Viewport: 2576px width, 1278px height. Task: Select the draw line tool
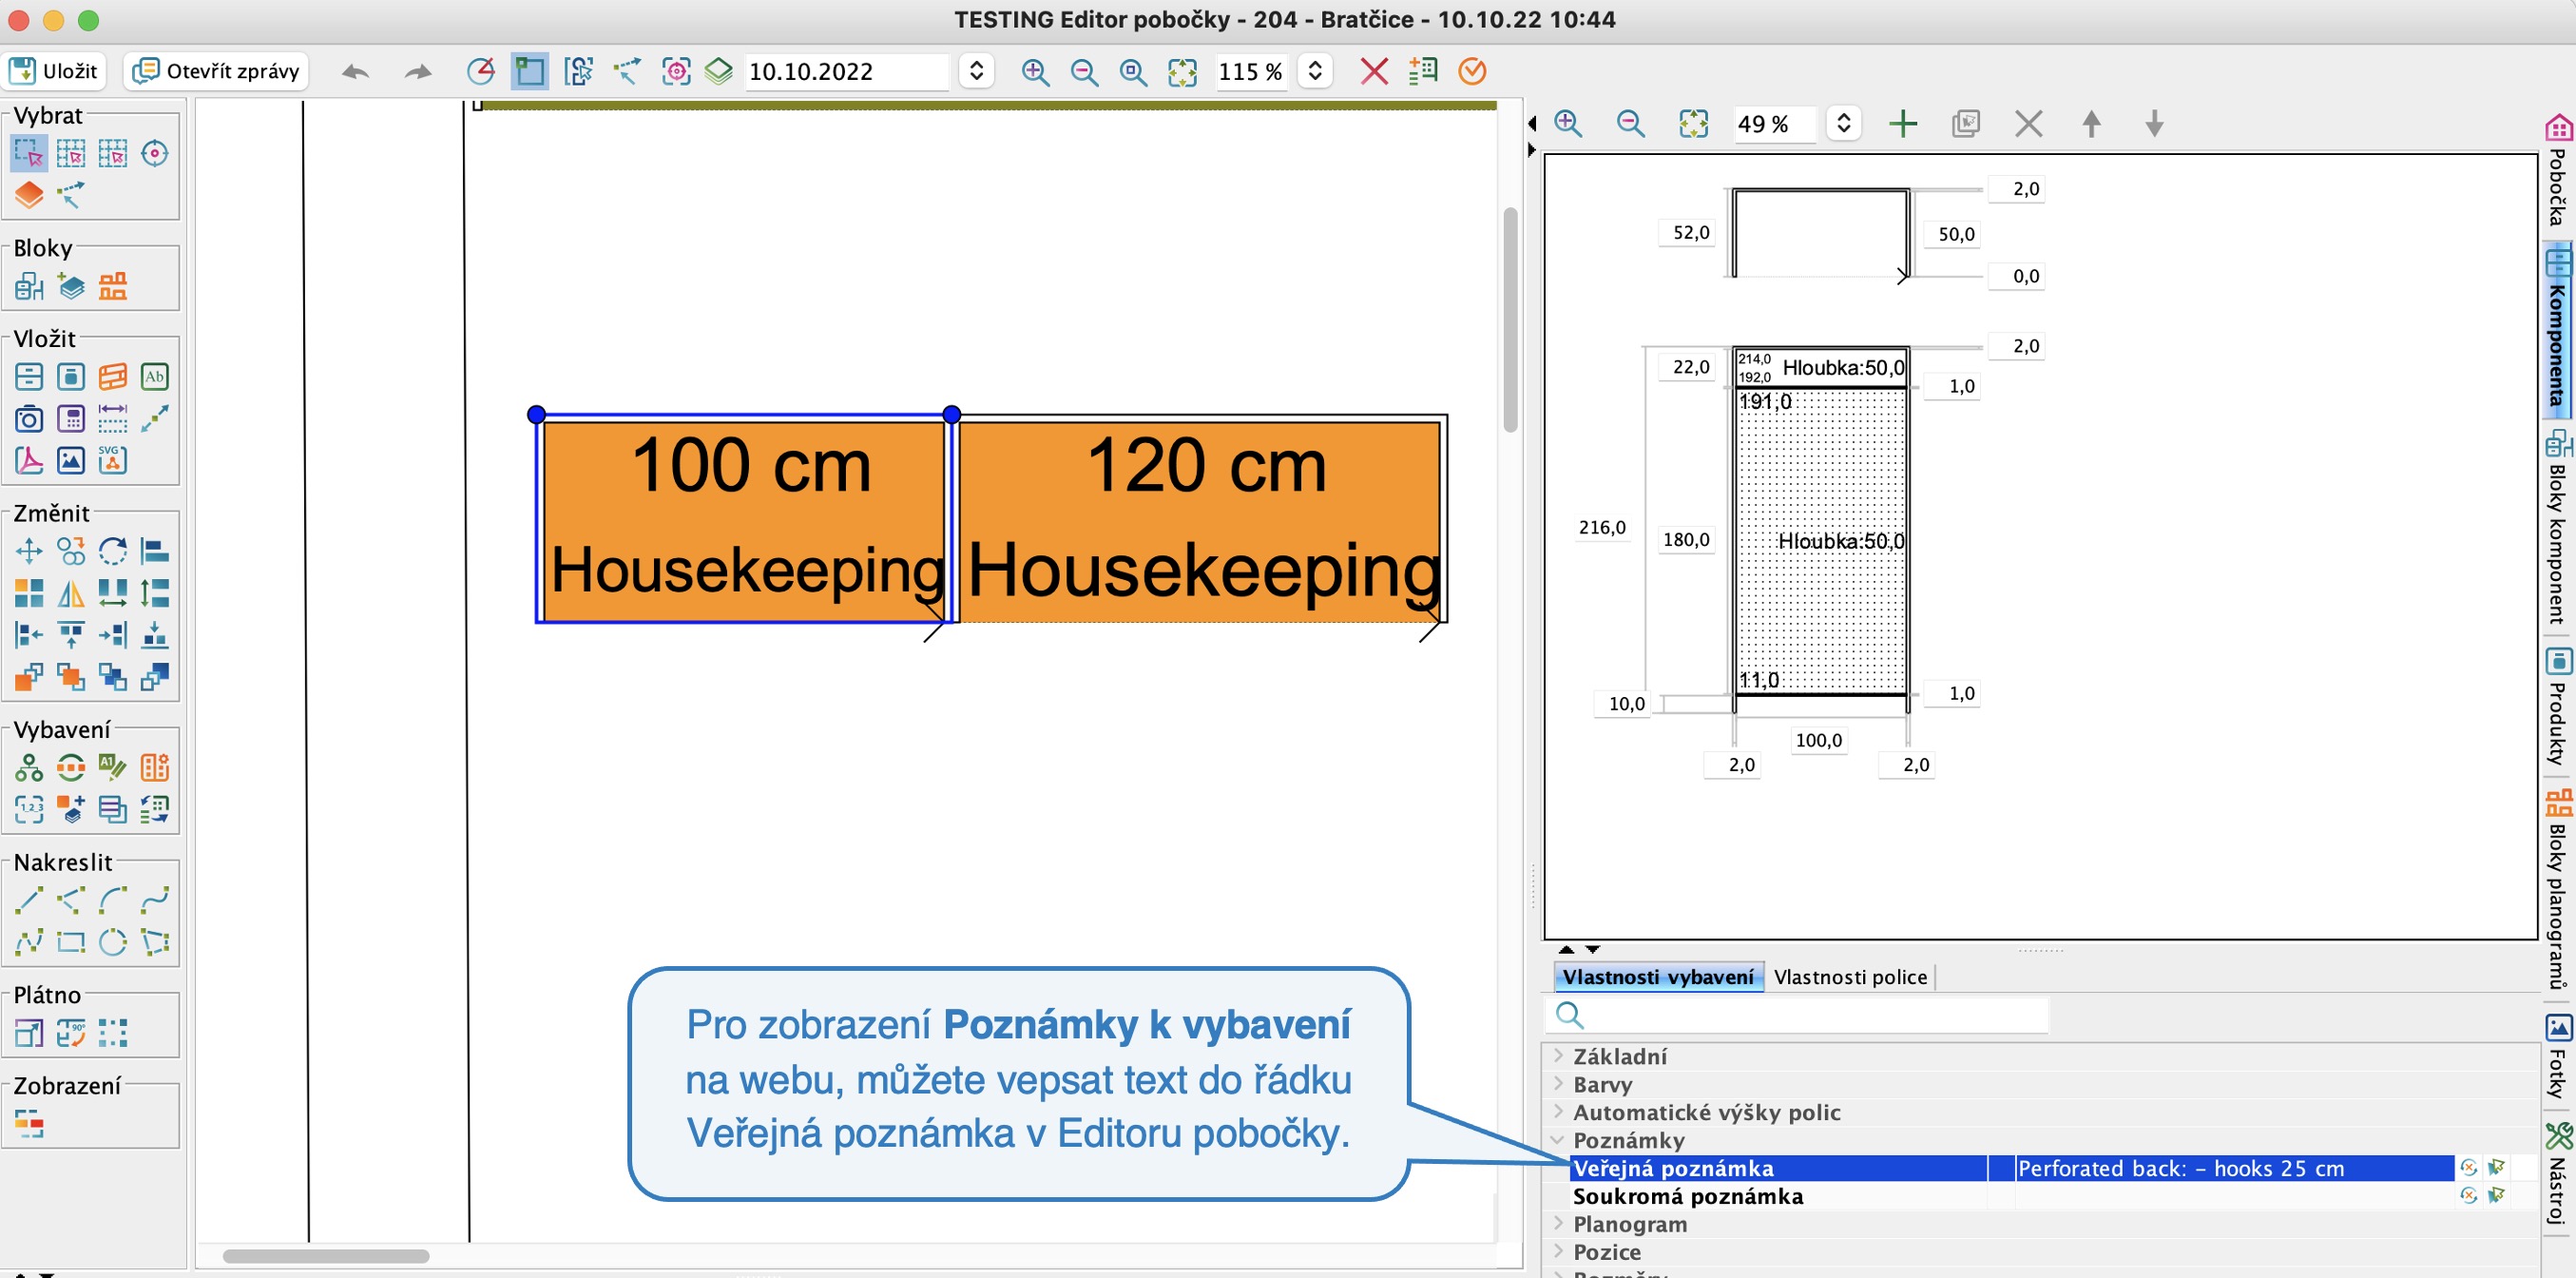(29, 899)
